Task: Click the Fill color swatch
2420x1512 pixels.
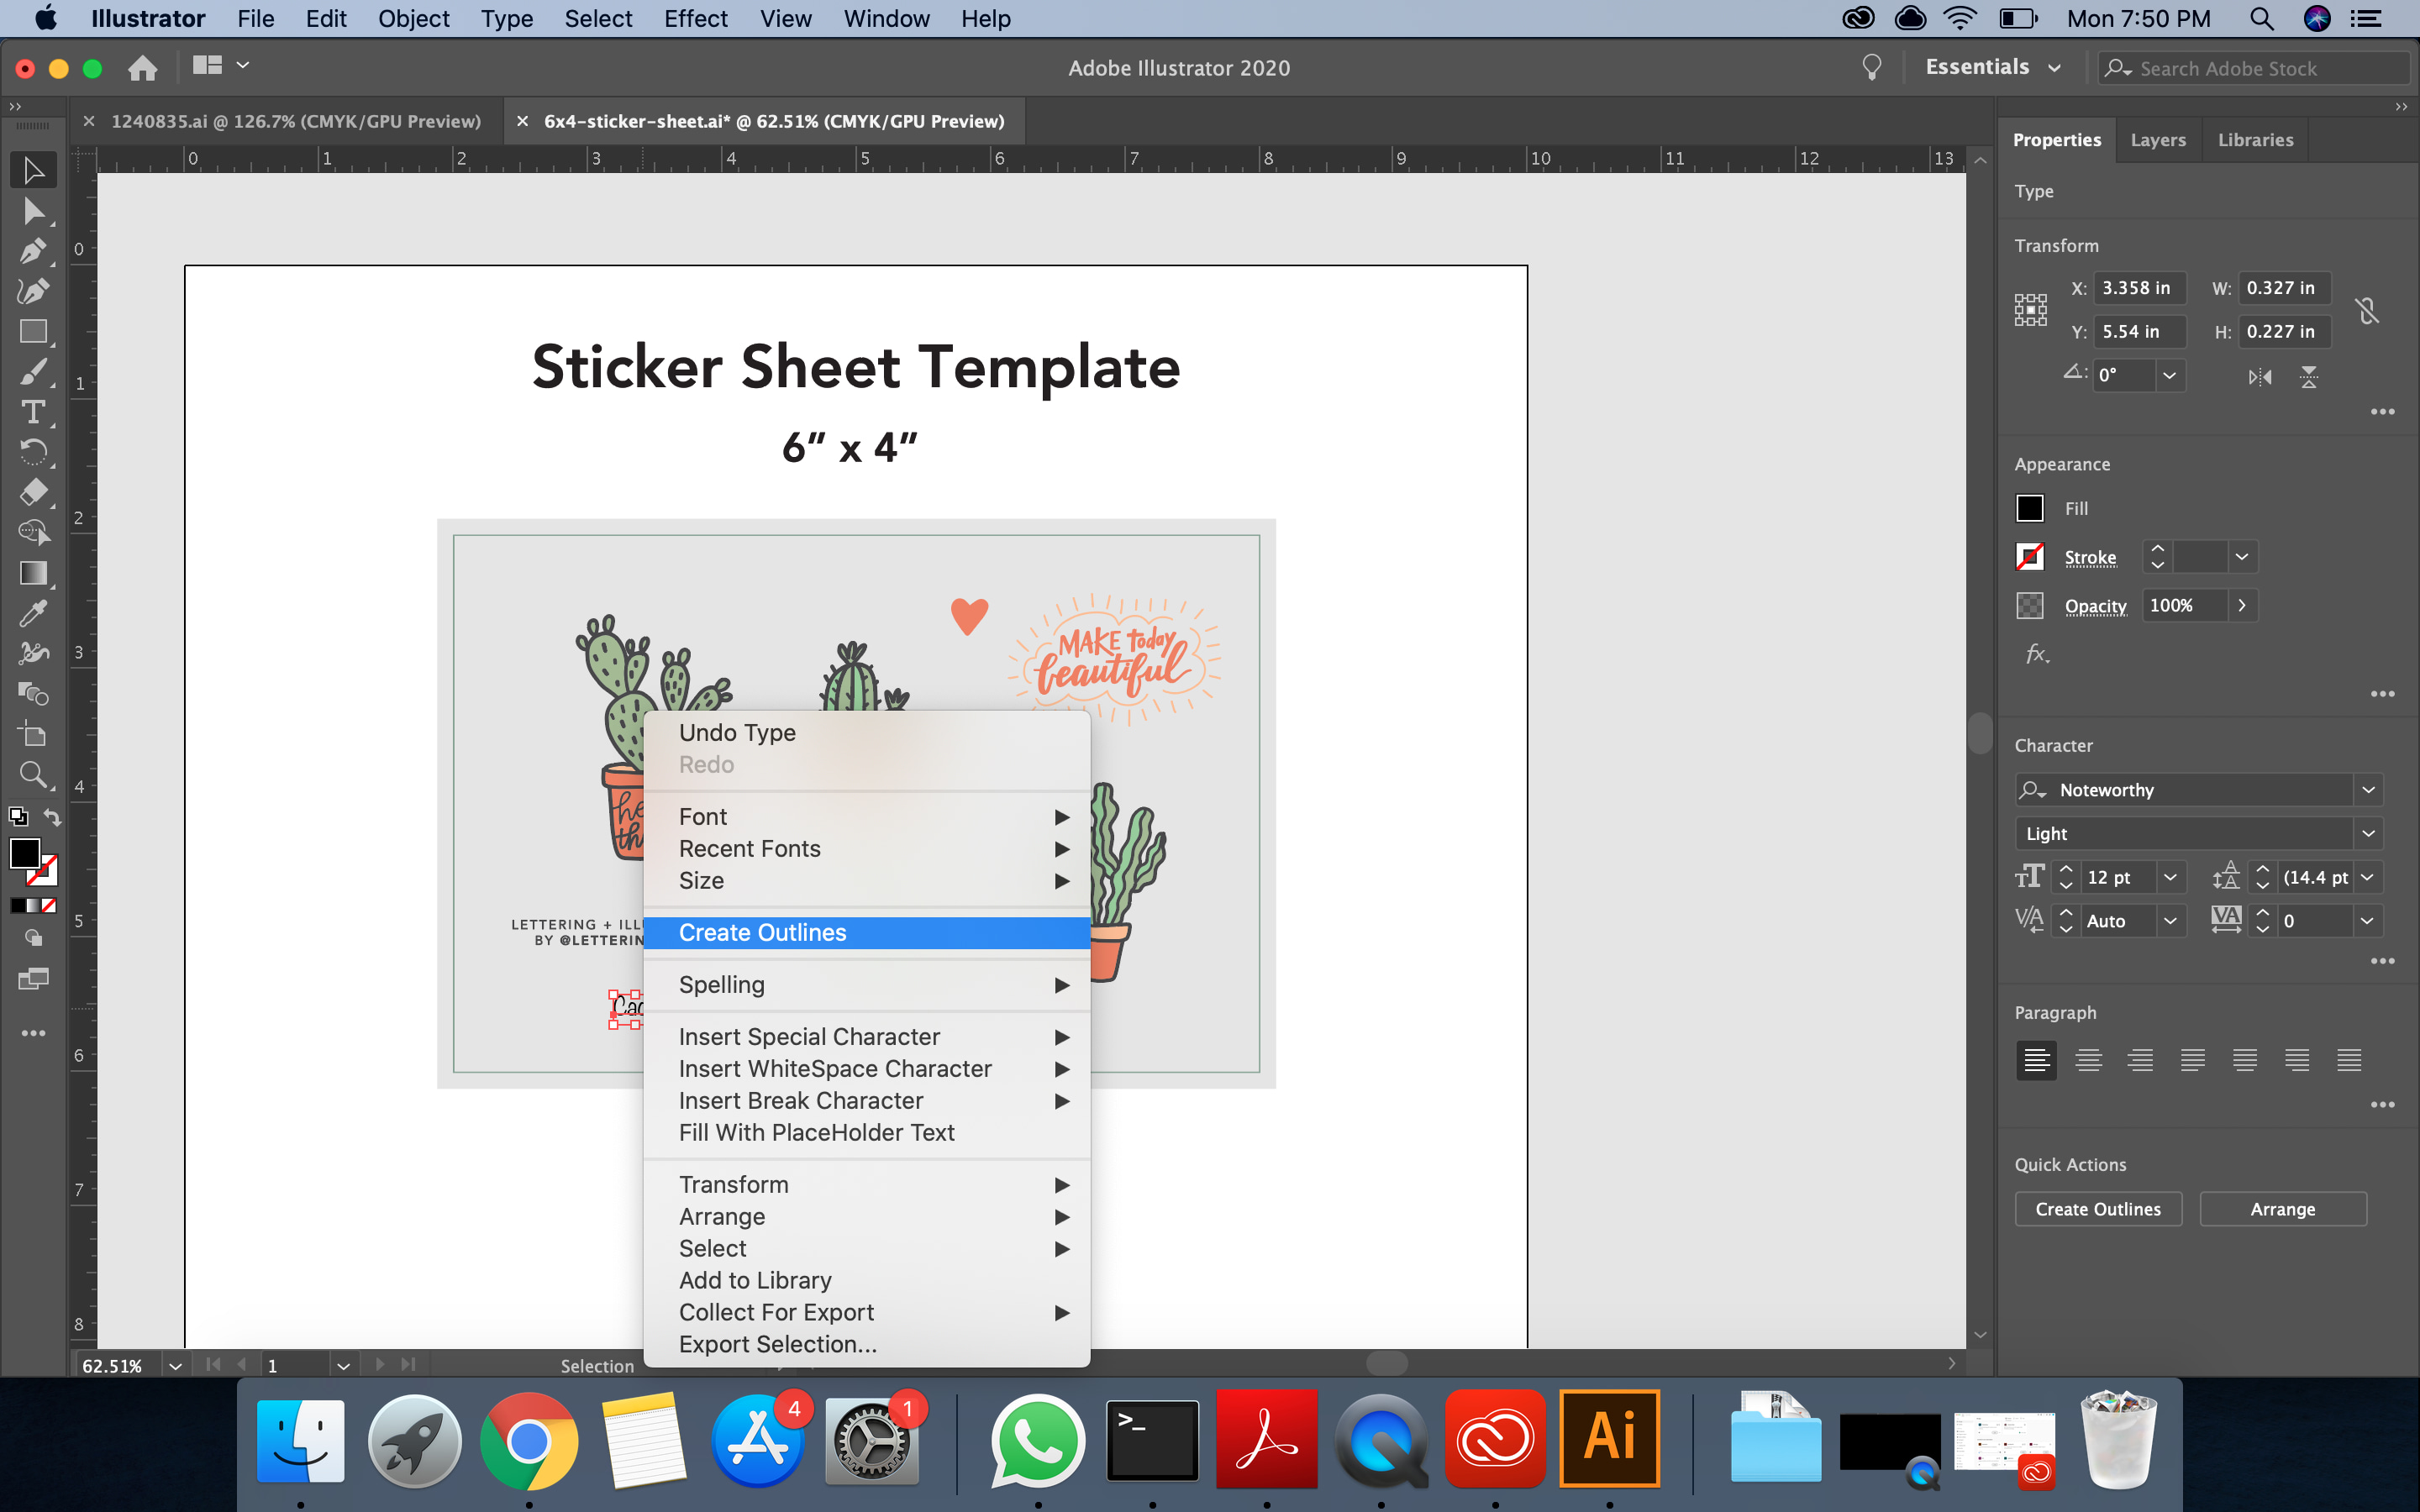Action: pos(2030,507)
